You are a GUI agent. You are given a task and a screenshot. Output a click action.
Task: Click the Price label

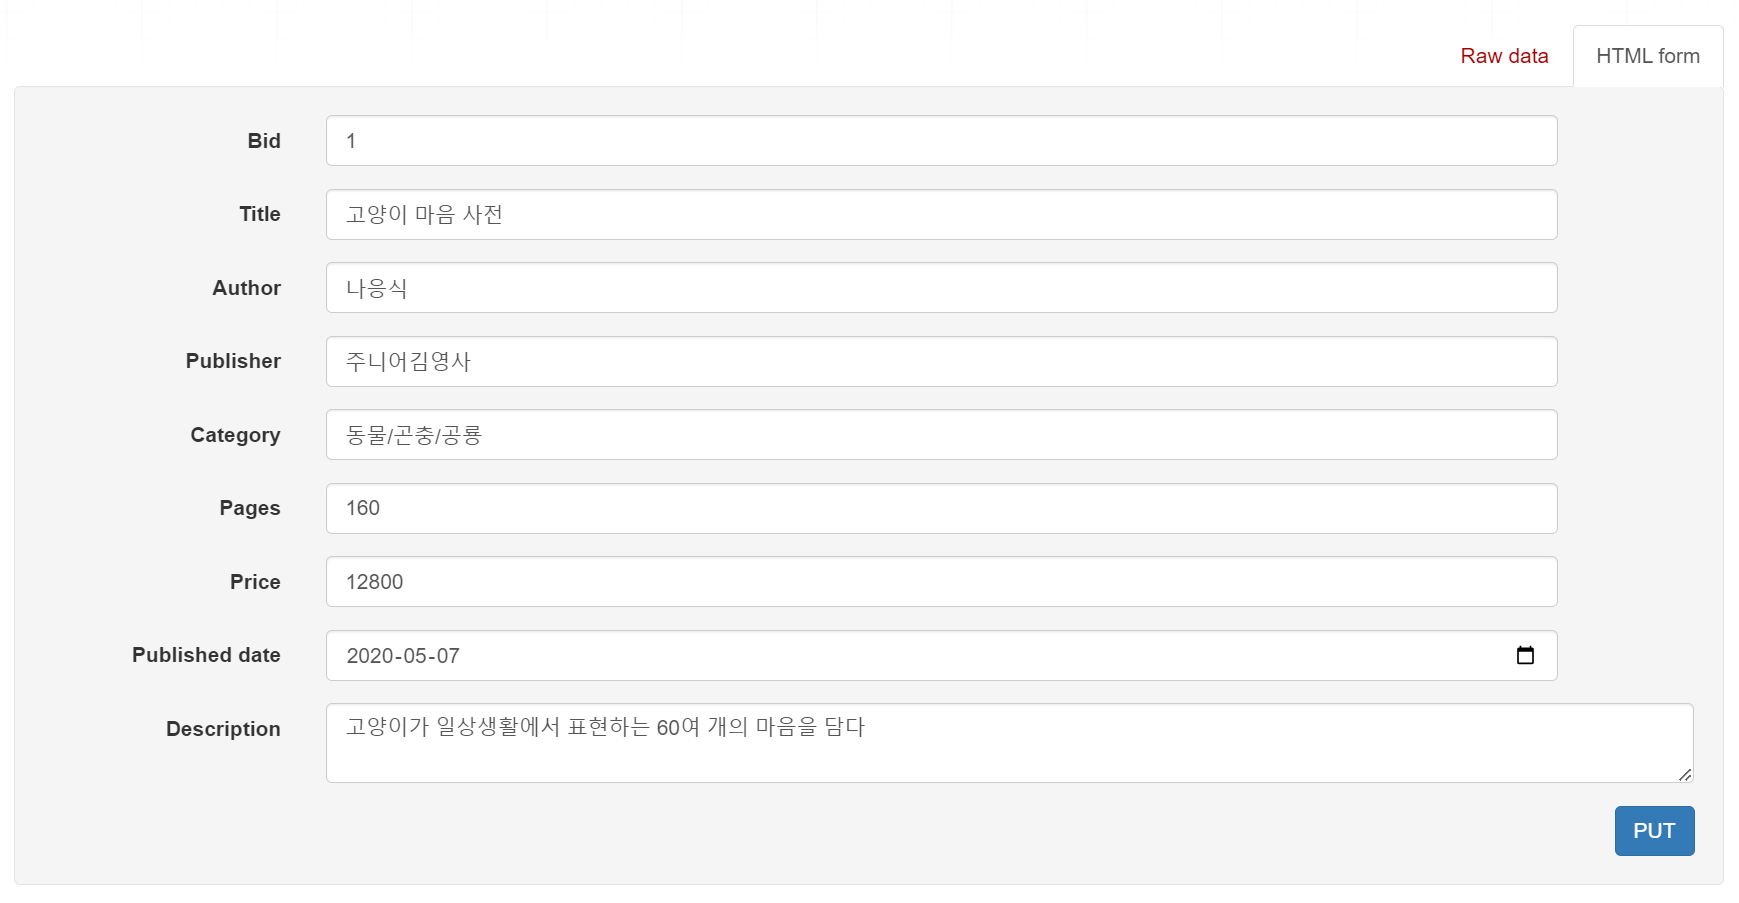pyautogui.click(x=255, y=582)
